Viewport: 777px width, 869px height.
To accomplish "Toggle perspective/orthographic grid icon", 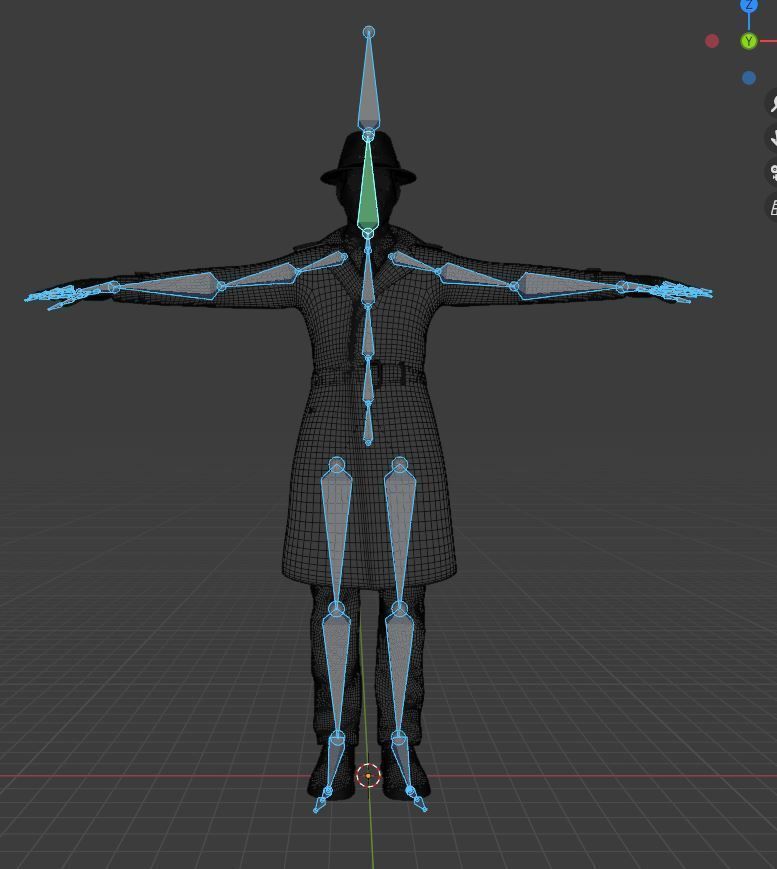I will coord(772,207).
